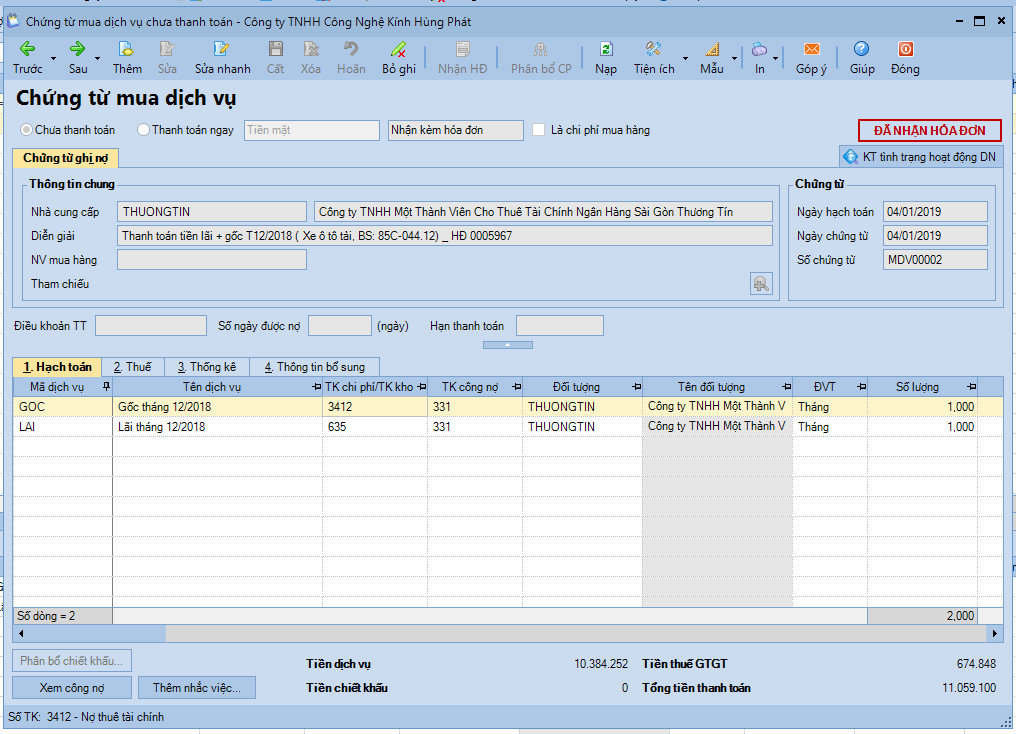Click account cell 3412
This screenshot has height=734, width=1016.
pyautogui.click(x=375, y=407)
